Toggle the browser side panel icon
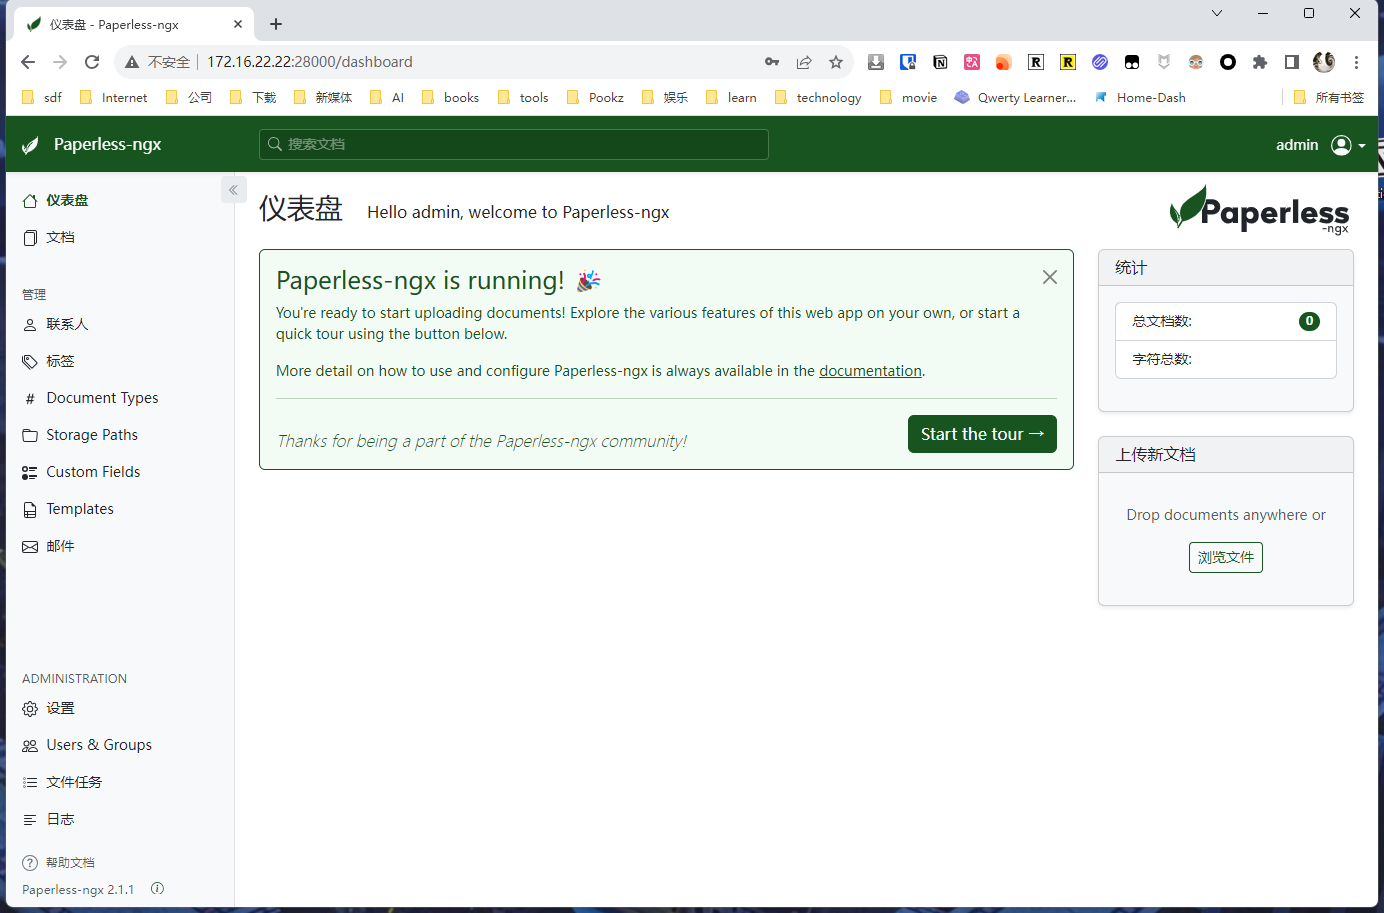 tap(1292, 62)
